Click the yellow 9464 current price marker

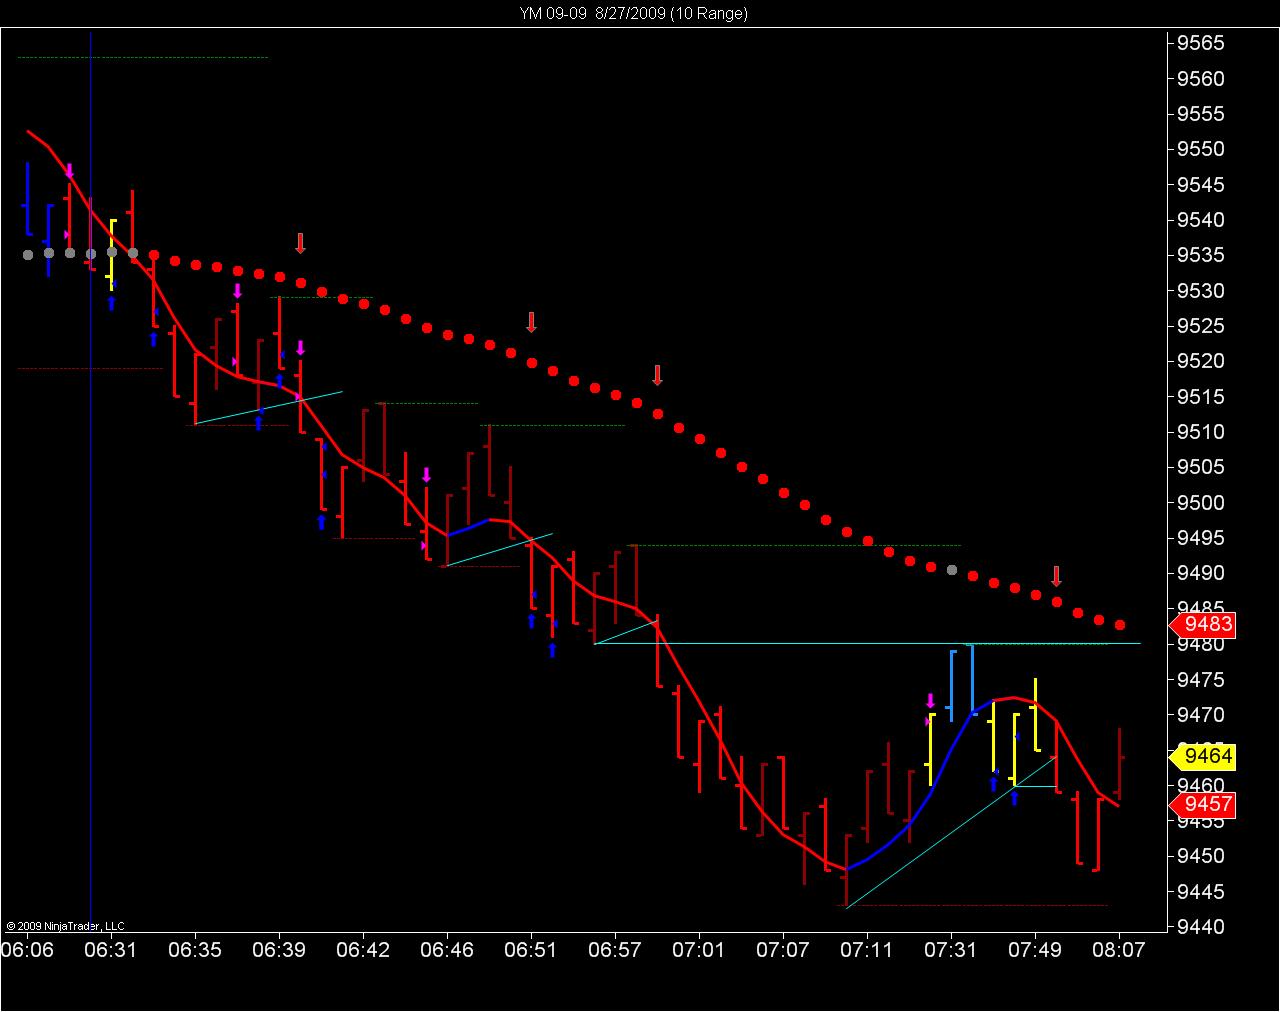tap(1201, 756)
